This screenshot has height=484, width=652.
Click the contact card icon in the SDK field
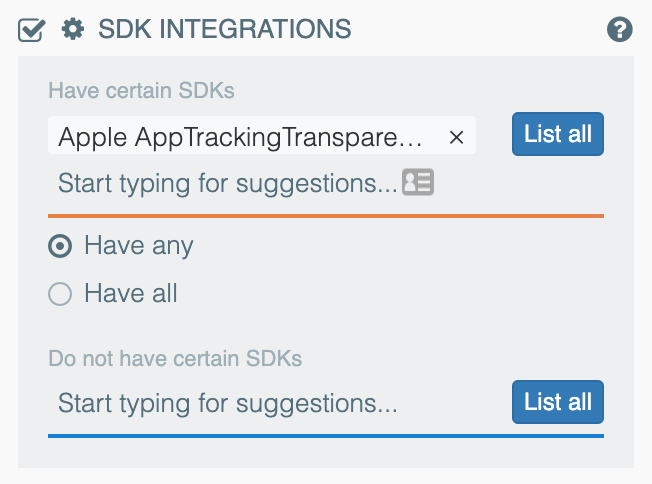[x=418, y=183]
